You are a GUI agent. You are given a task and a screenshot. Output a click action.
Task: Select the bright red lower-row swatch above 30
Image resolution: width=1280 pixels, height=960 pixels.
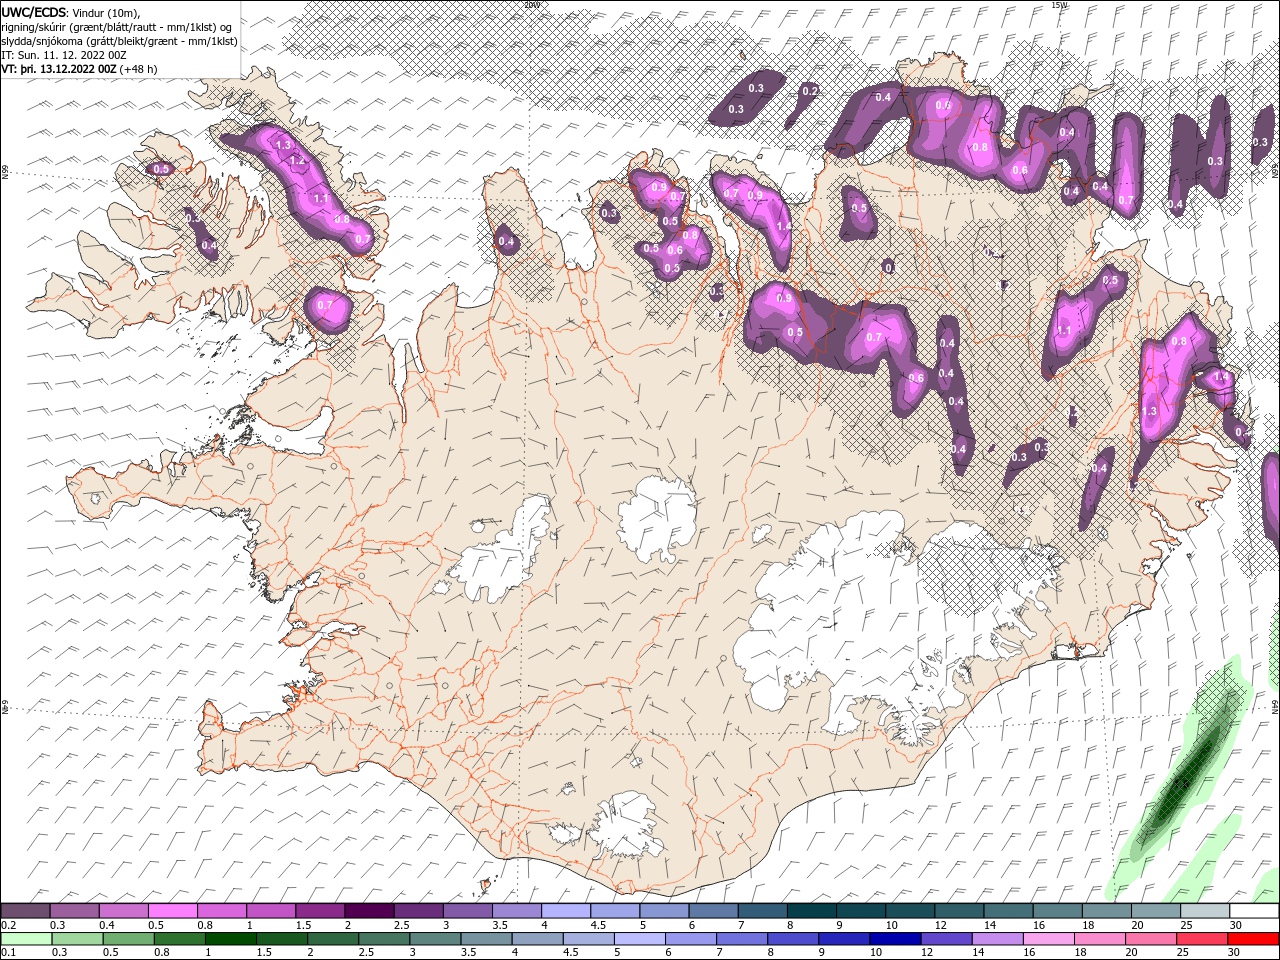[1253, 939]
